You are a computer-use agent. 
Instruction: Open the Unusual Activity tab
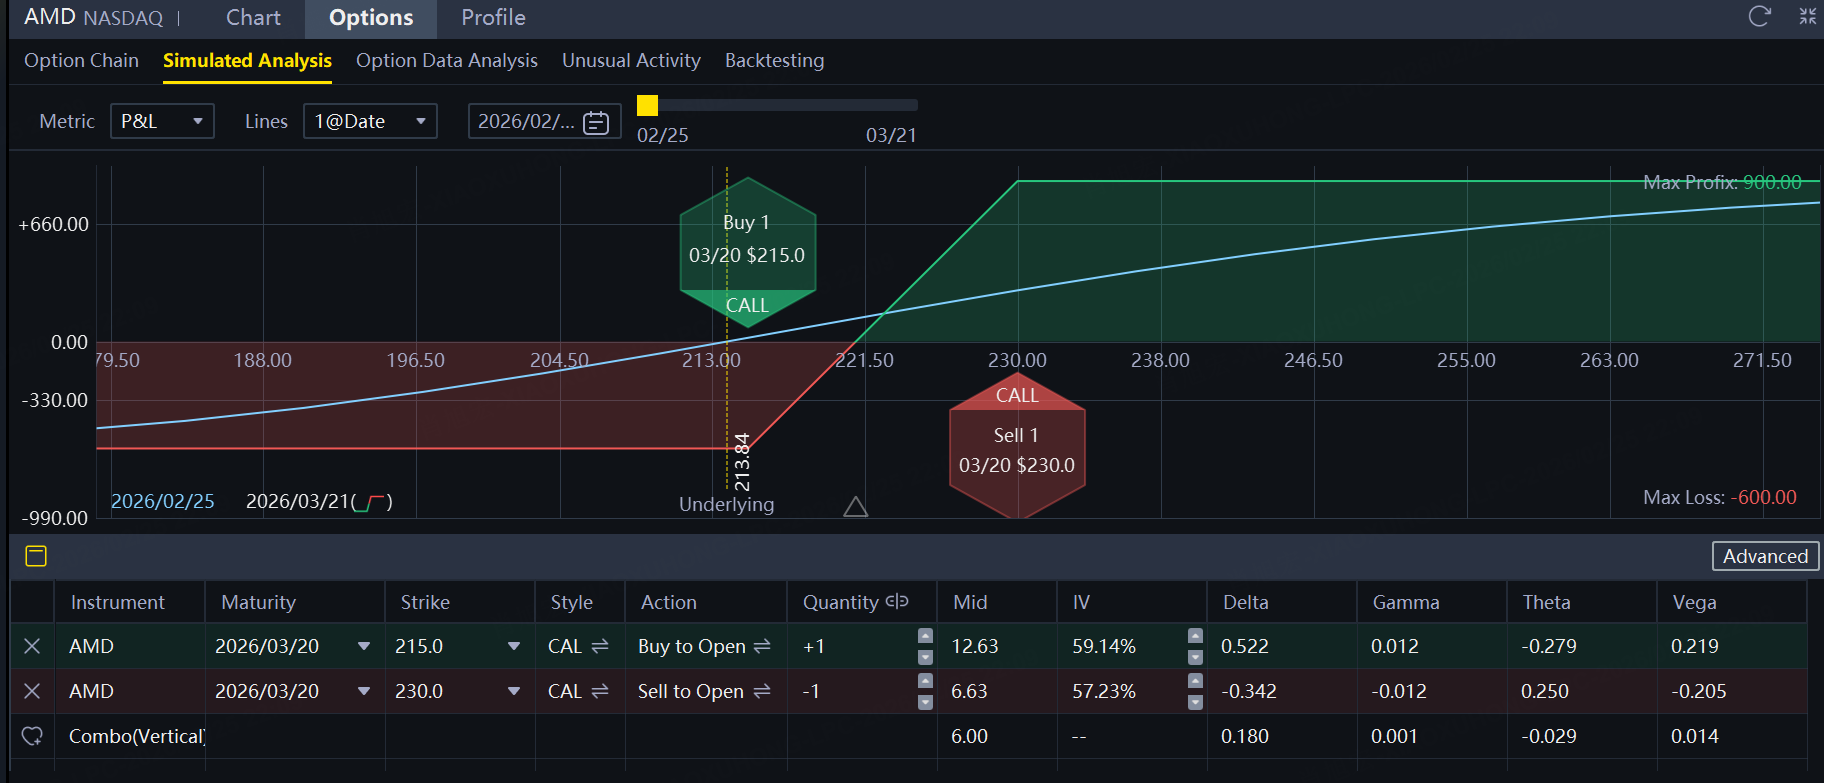631,60
